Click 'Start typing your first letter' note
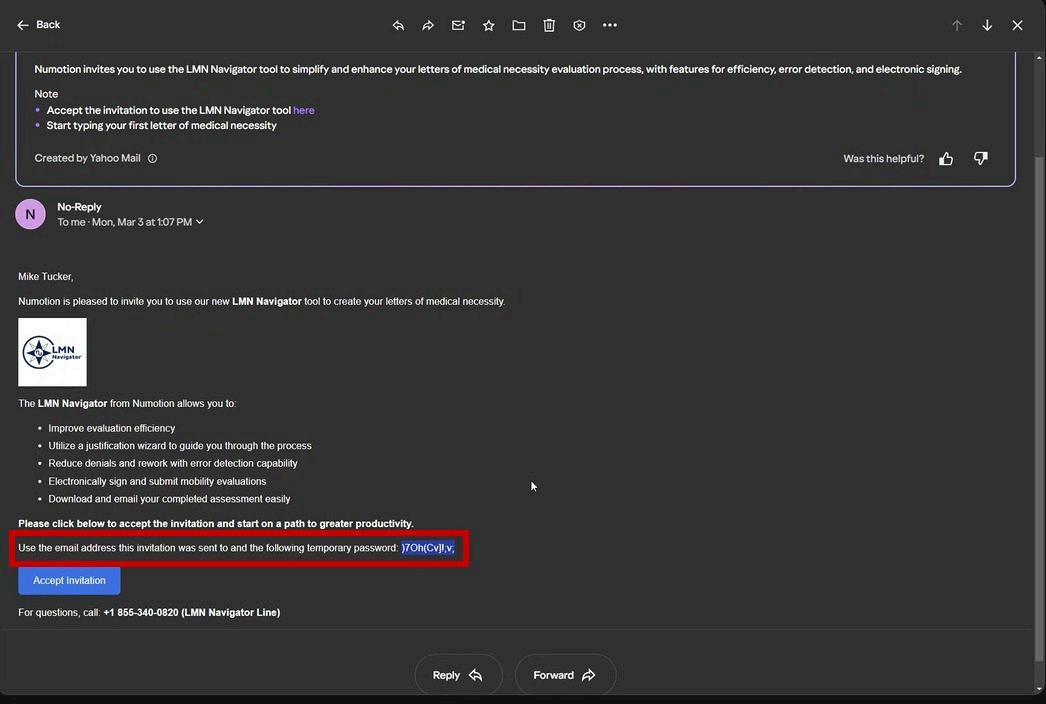Image resolution: width=1046 pixels, height=704 pixels. pos(161,125)
